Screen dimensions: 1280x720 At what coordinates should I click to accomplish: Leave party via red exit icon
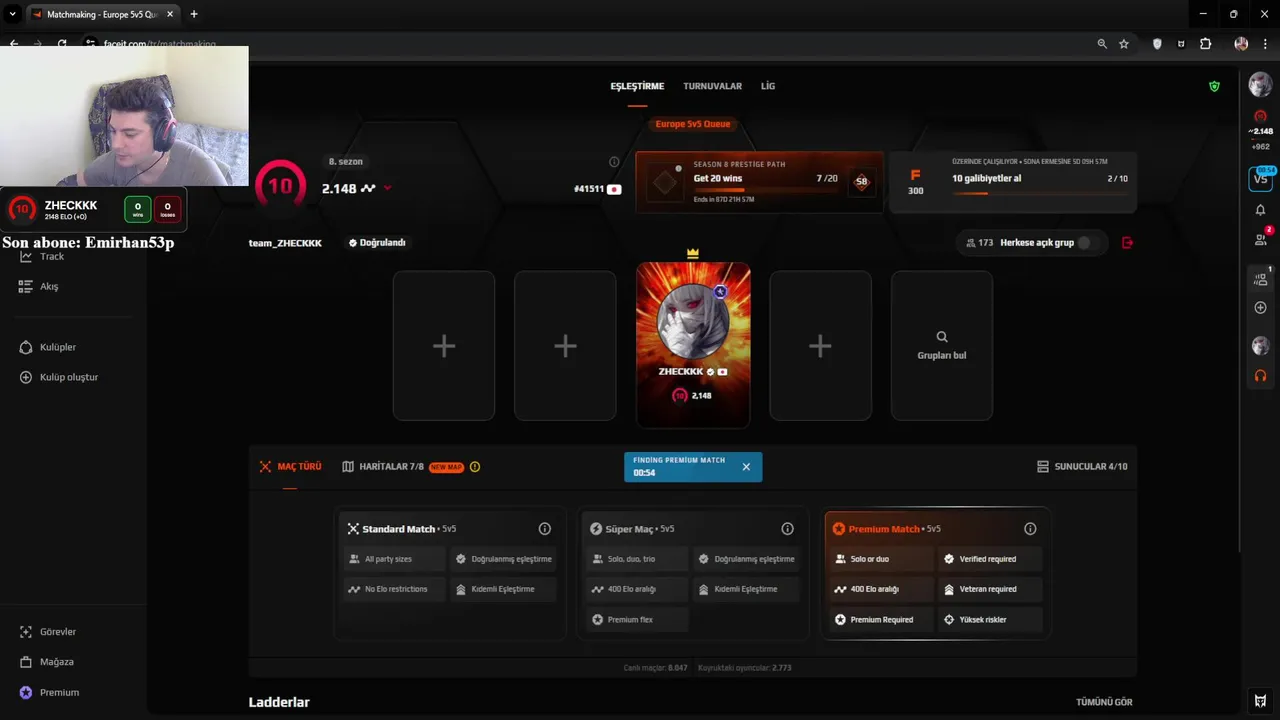tap(1128, 242)
